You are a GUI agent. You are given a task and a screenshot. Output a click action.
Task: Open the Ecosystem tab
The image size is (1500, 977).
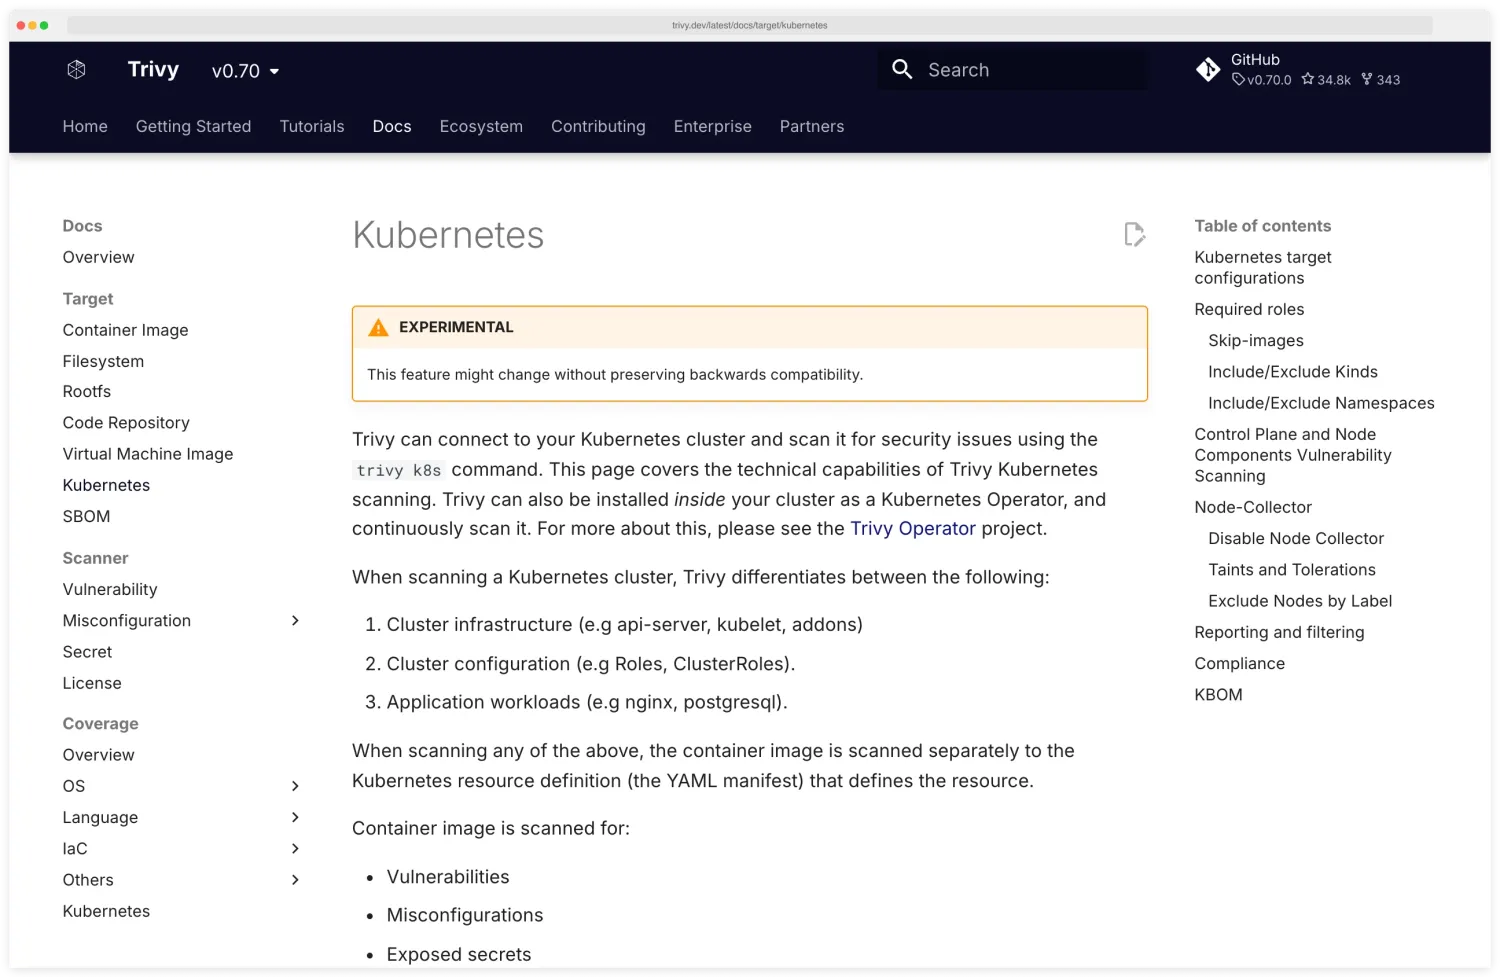pyautogui.click(x=481, y=126)
